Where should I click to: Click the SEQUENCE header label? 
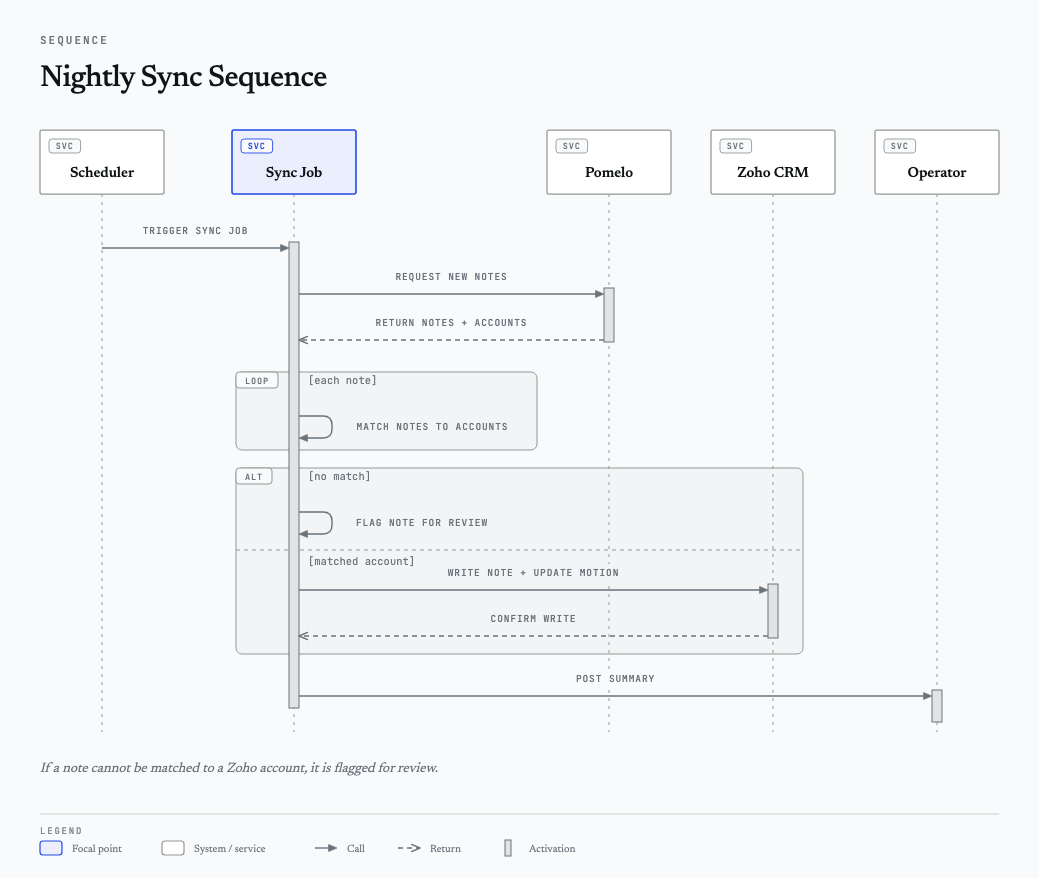tap(74, 40)
